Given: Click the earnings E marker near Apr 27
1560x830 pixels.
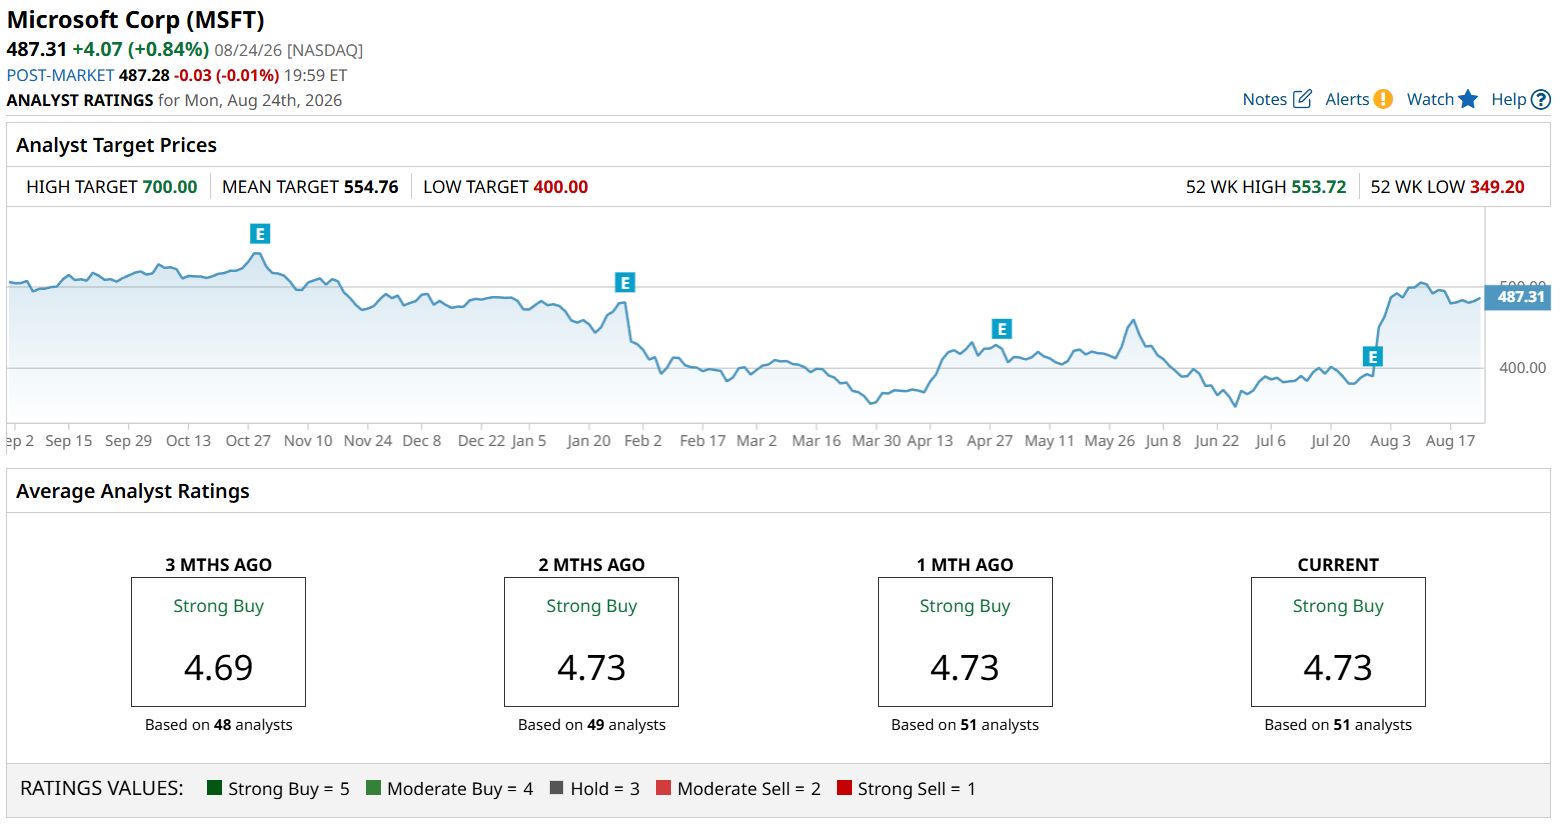Looking at the screenshot, I should pyautogui.click(x=1001, y=329).
